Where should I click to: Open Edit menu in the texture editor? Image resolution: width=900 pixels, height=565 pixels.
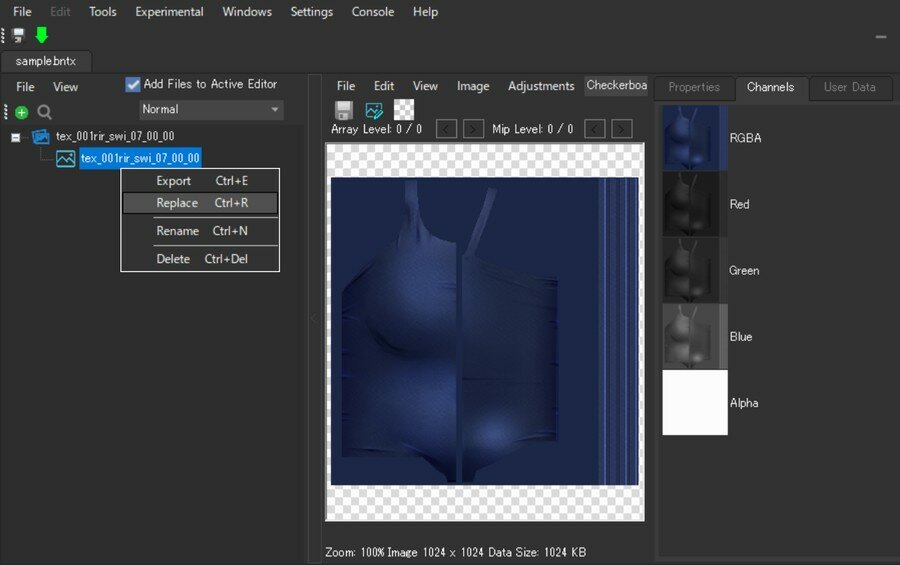(383, 86)
